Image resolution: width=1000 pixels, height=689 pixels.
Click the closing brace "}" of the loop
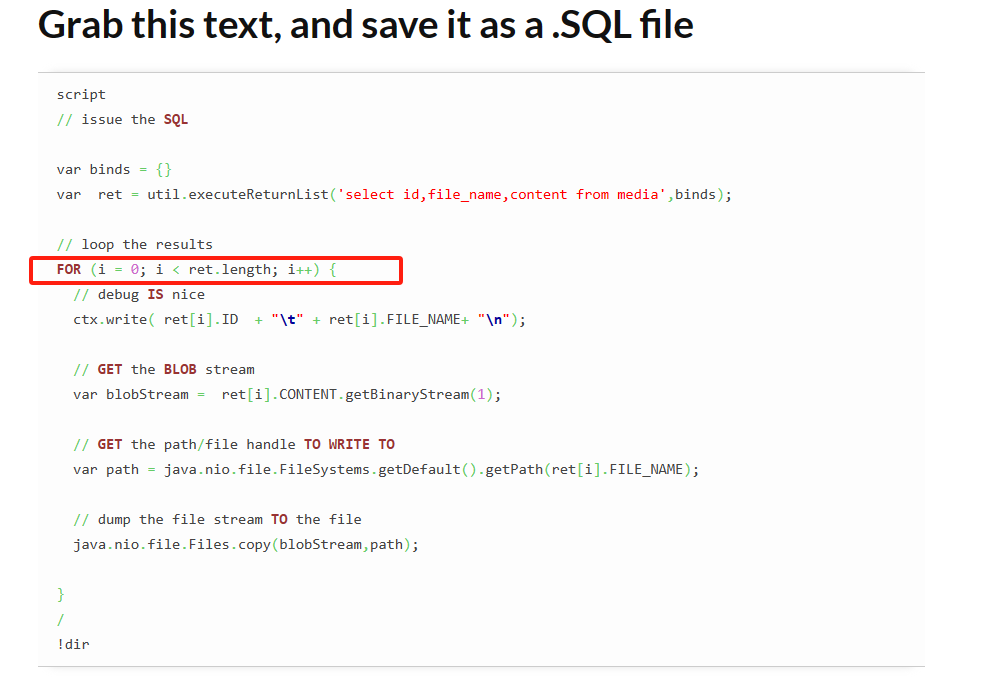61,595
